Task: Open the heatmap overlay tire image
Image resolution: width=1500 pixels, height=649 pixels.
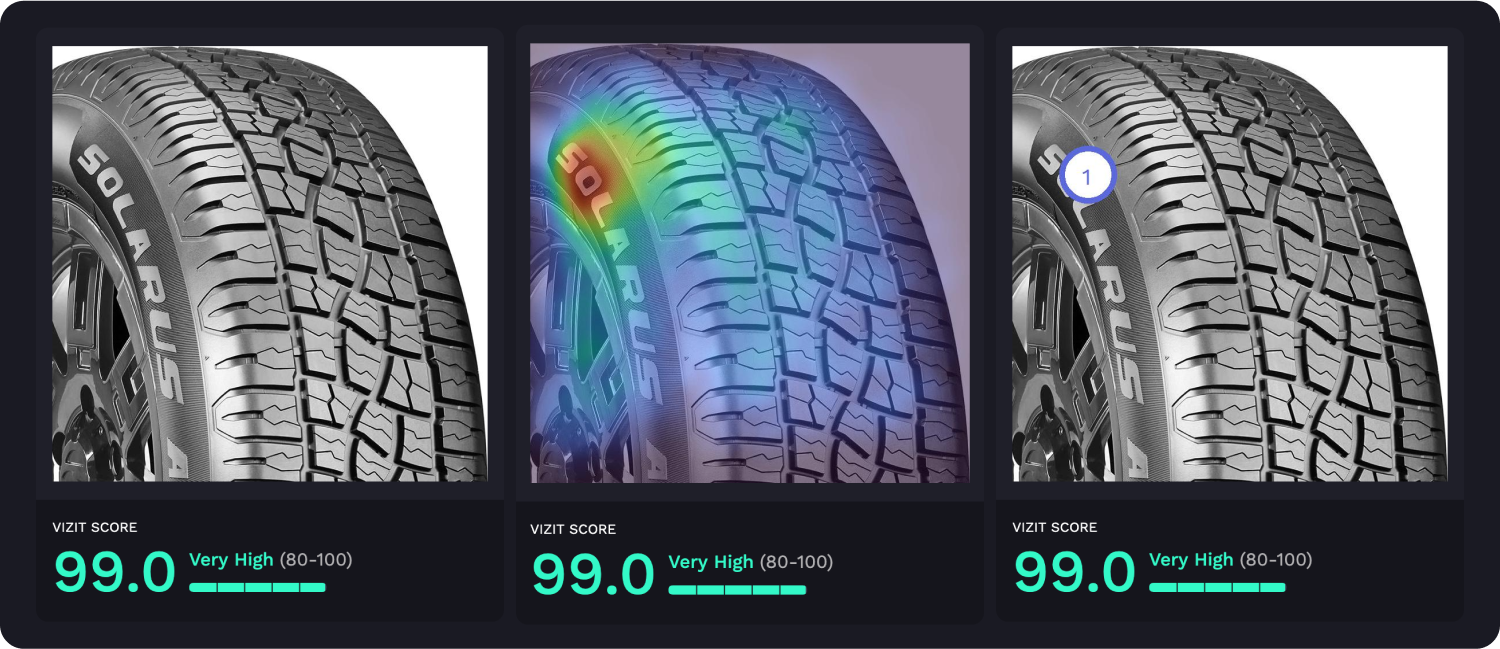Action: pos(750,263)
